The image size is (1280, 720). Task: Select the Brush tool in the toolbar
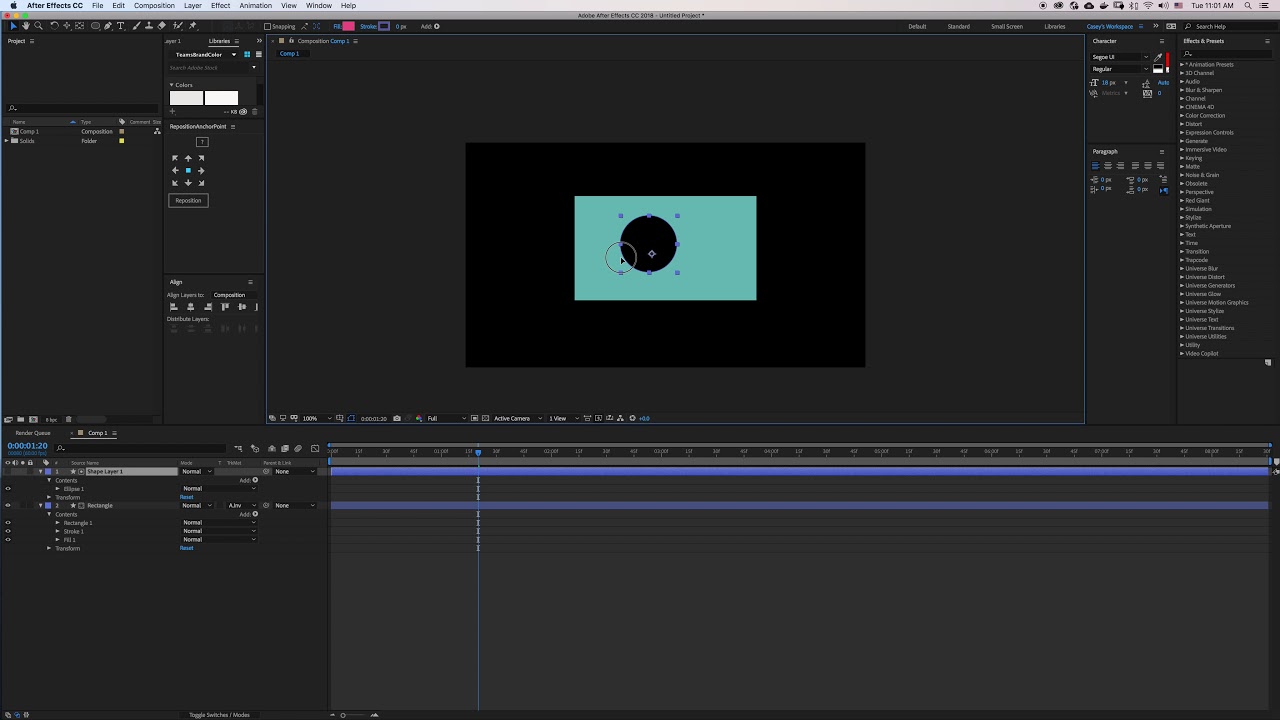tap(136, 26)
